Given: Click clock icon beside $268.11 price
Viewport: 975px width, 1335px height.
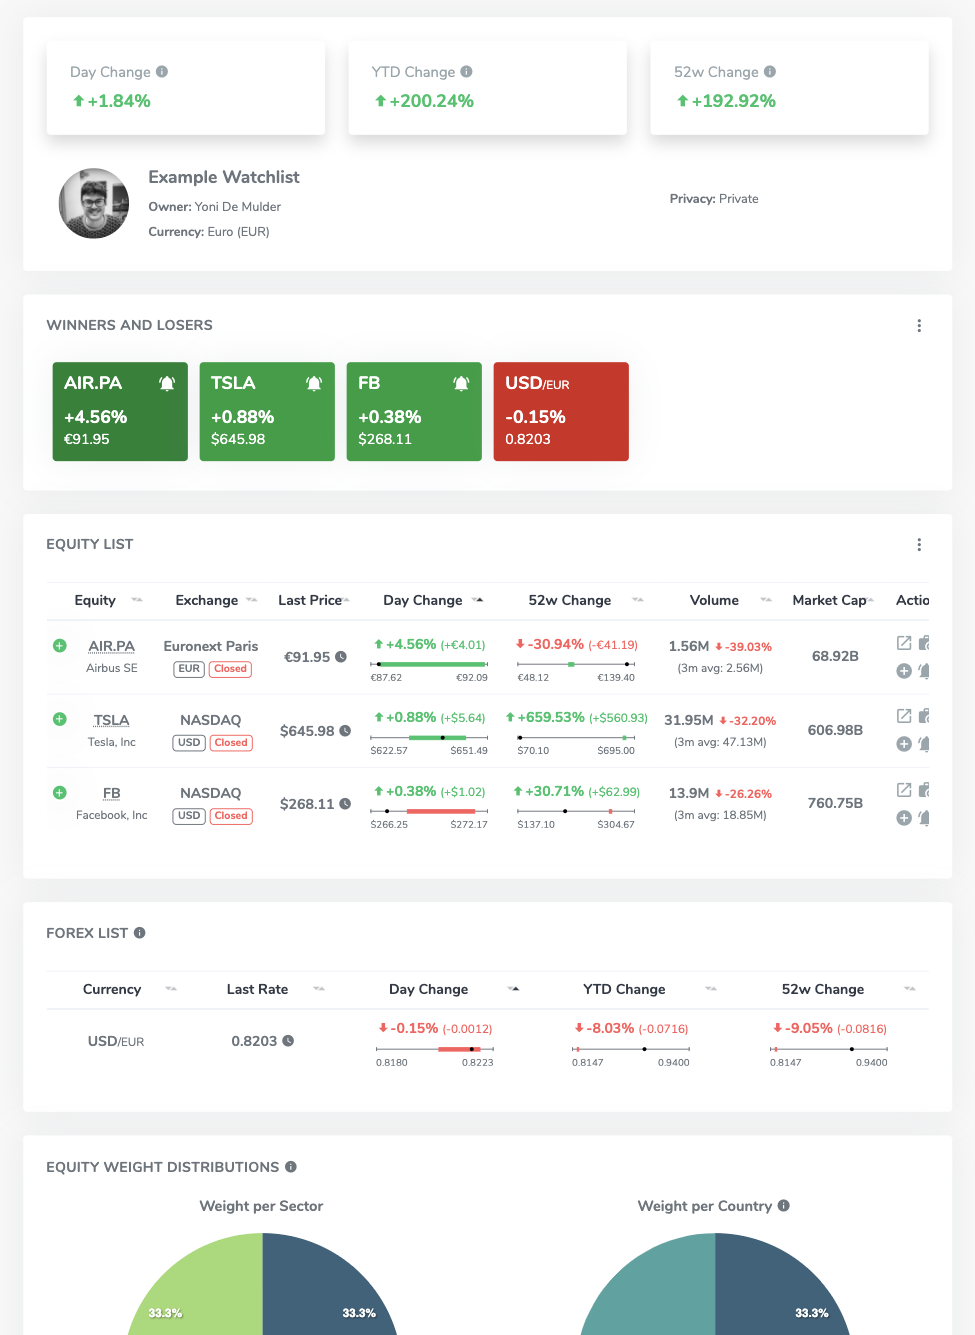Looking at the screenshot, I should click(345, 804).
